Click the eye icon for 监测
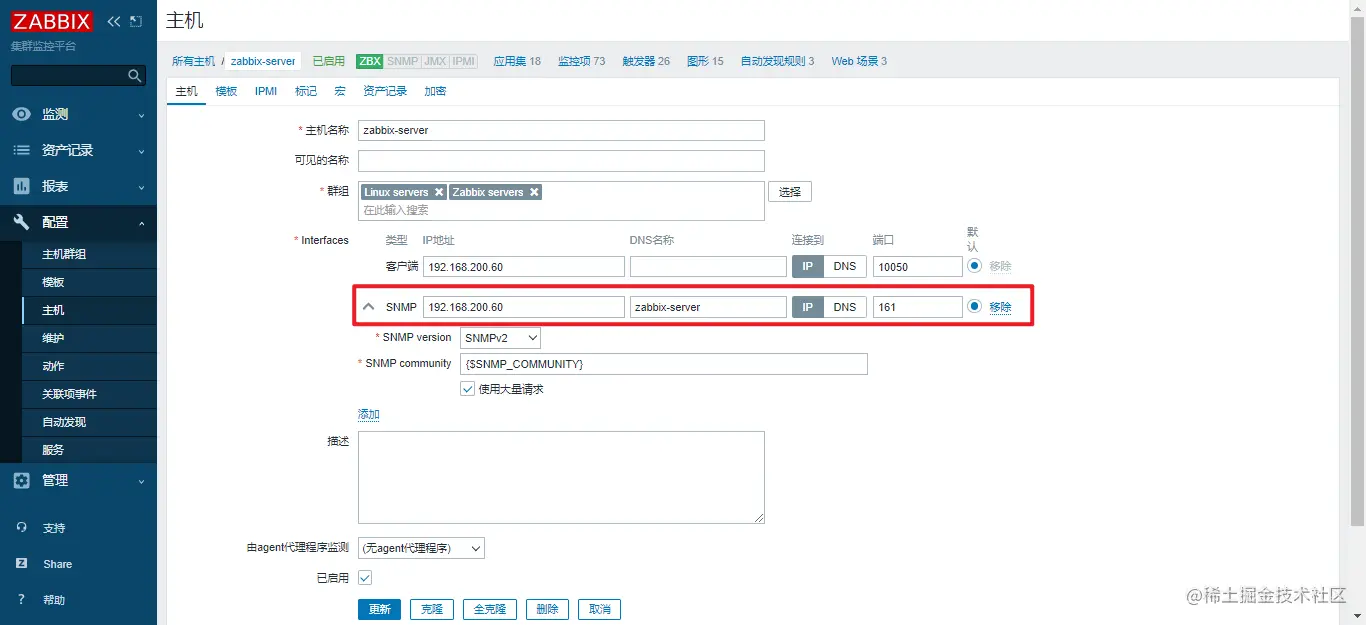This screenshot has width=1366, height=625. tap(22, 114)
